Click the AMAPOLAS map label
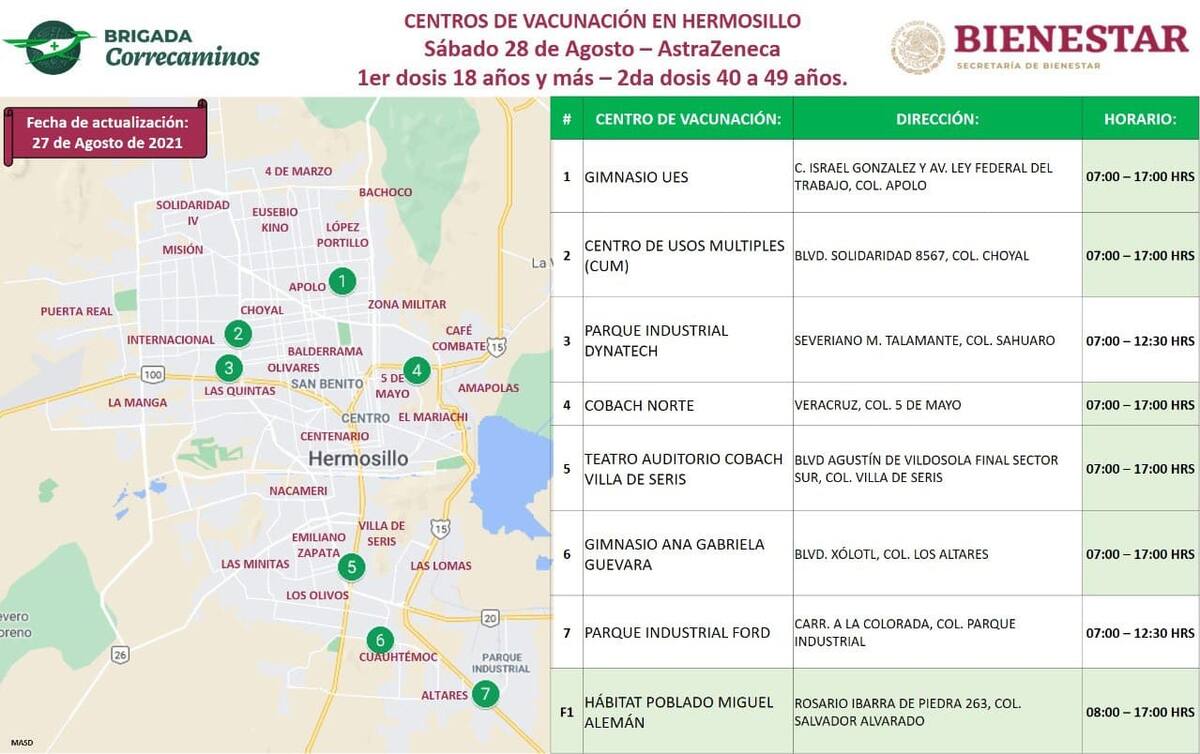The width and height of the screenshot is (1200, 754). [489, 387]
